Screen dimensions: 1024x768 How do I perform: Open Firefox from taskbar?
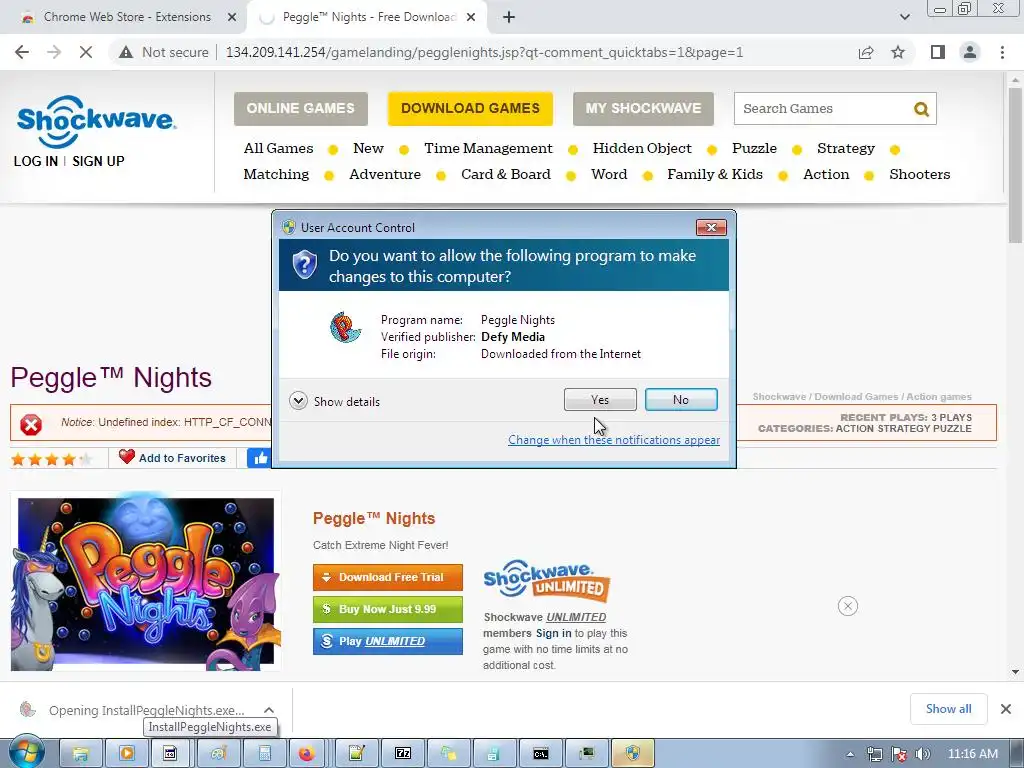[x=306, y=754]
